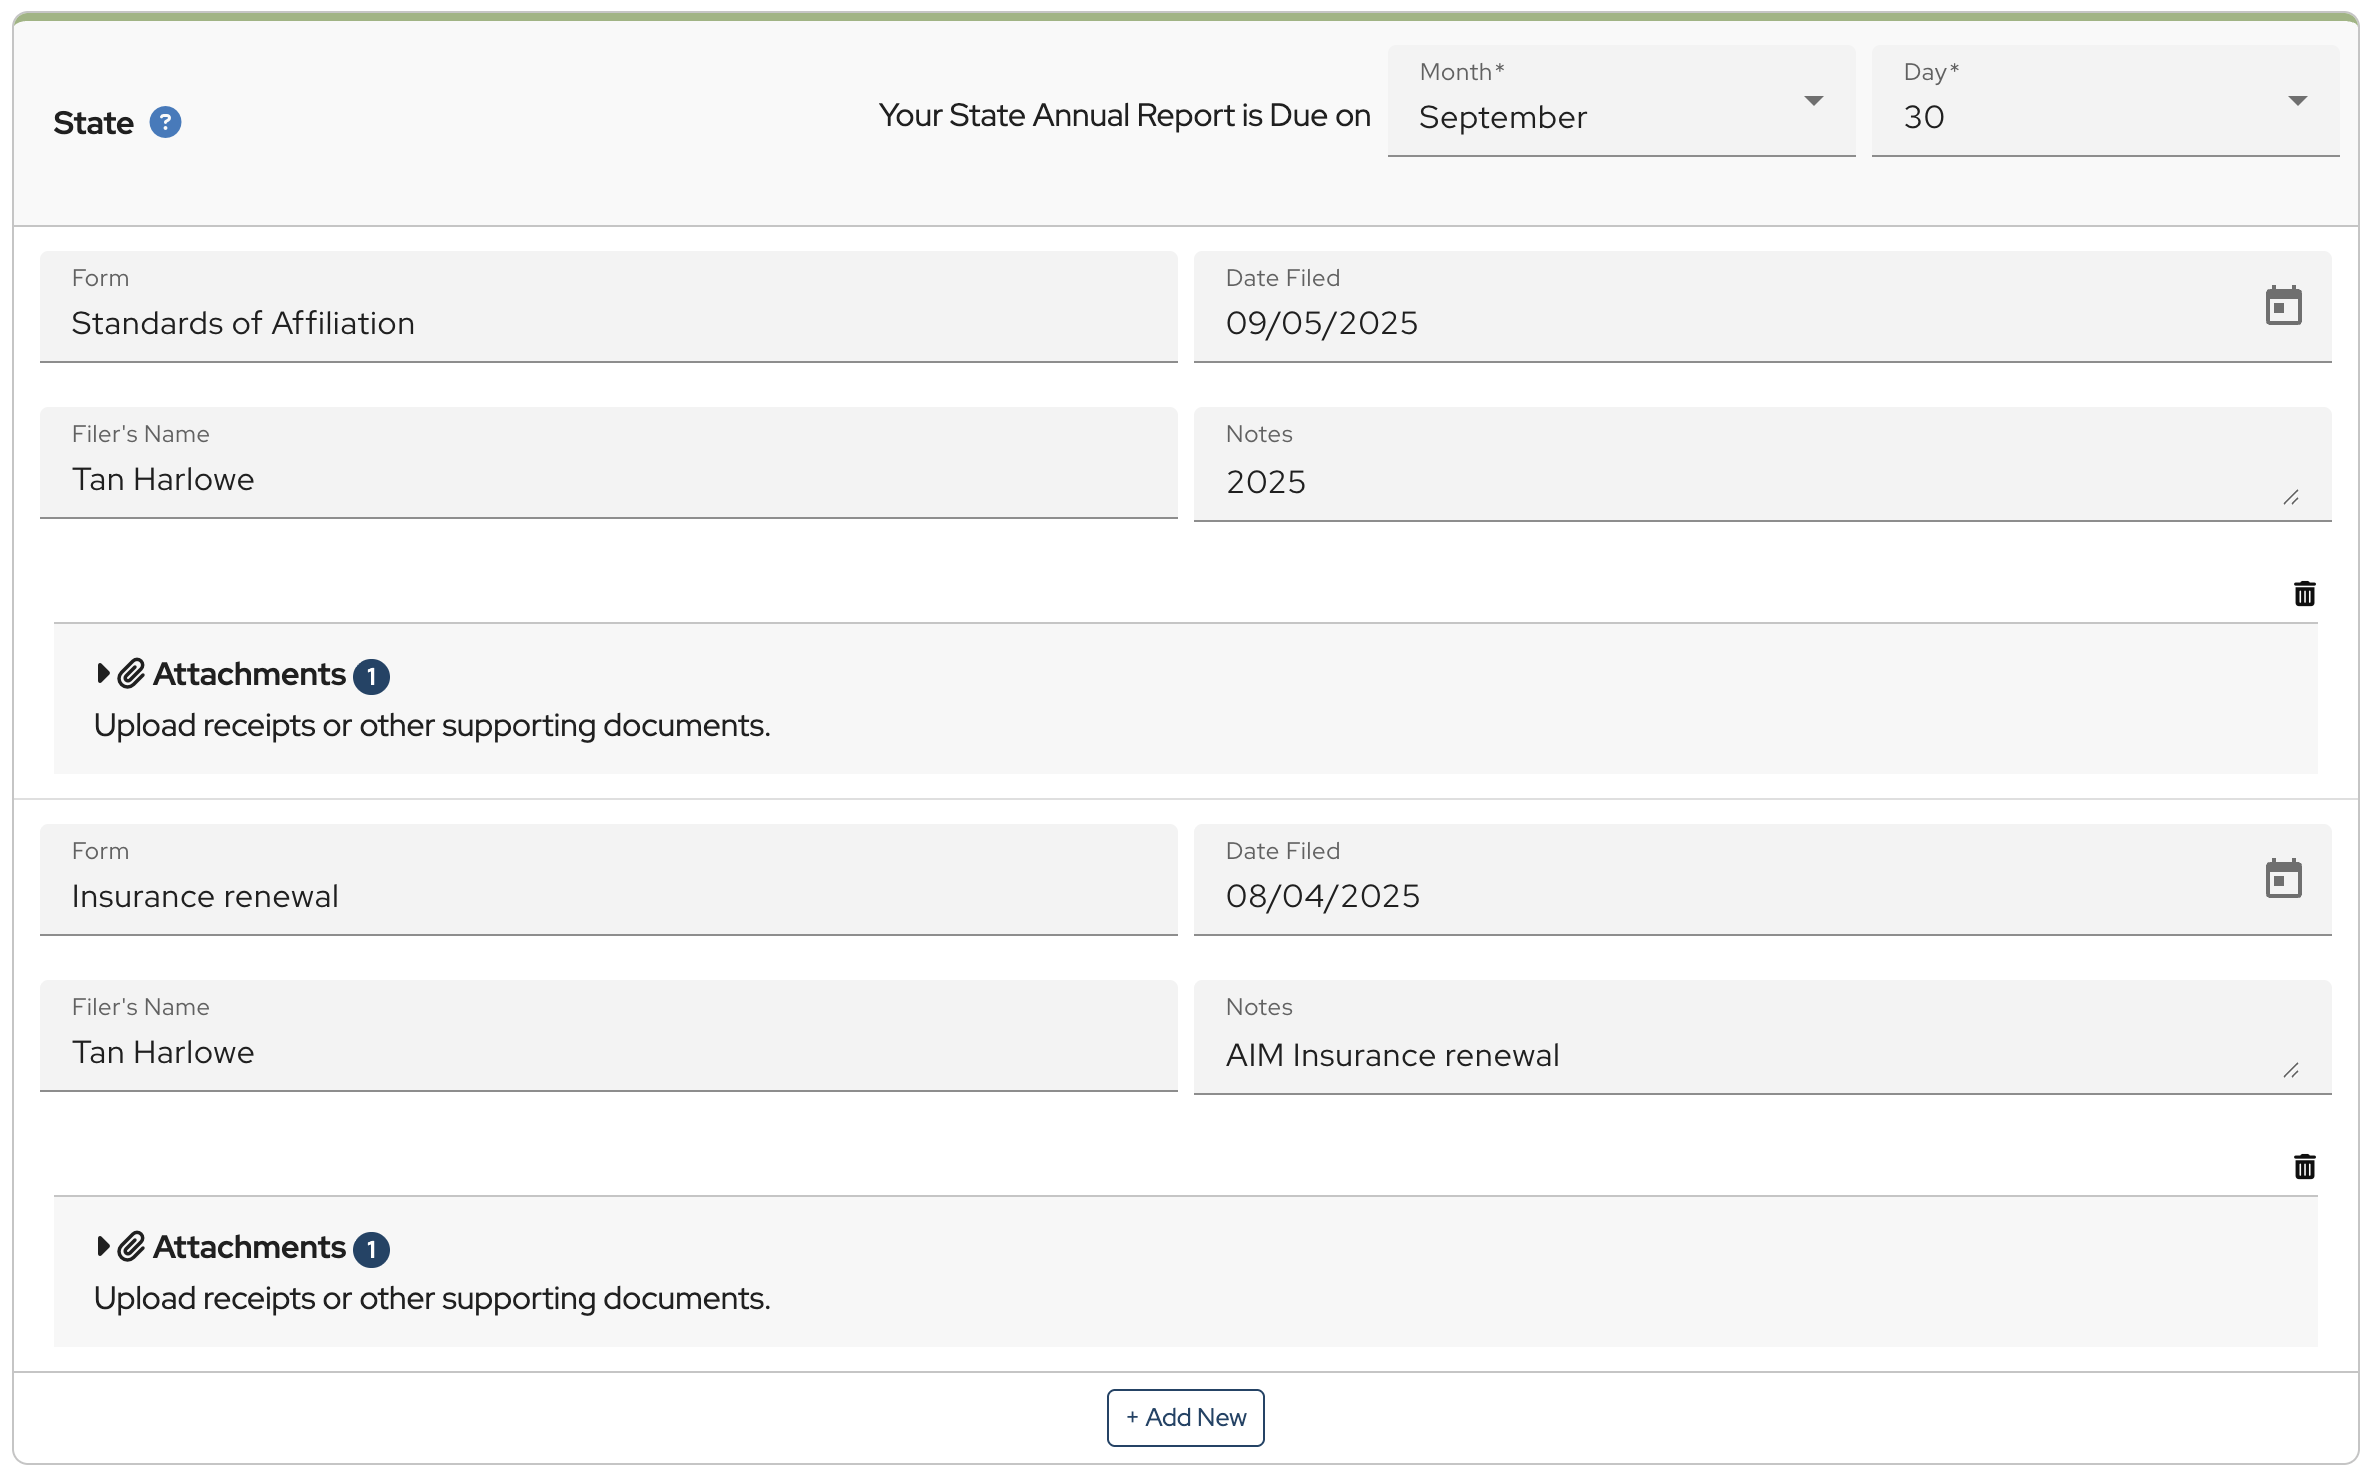Open calendar picker for Insurance renewal date

pos(2283,879)
